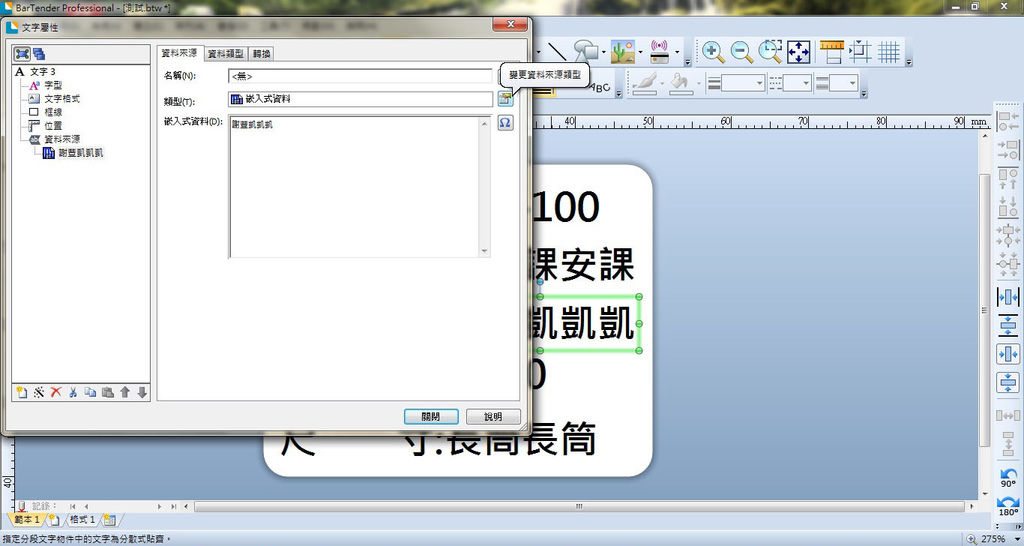
Task: Click the line color brush tool
Action: (645, 83)
